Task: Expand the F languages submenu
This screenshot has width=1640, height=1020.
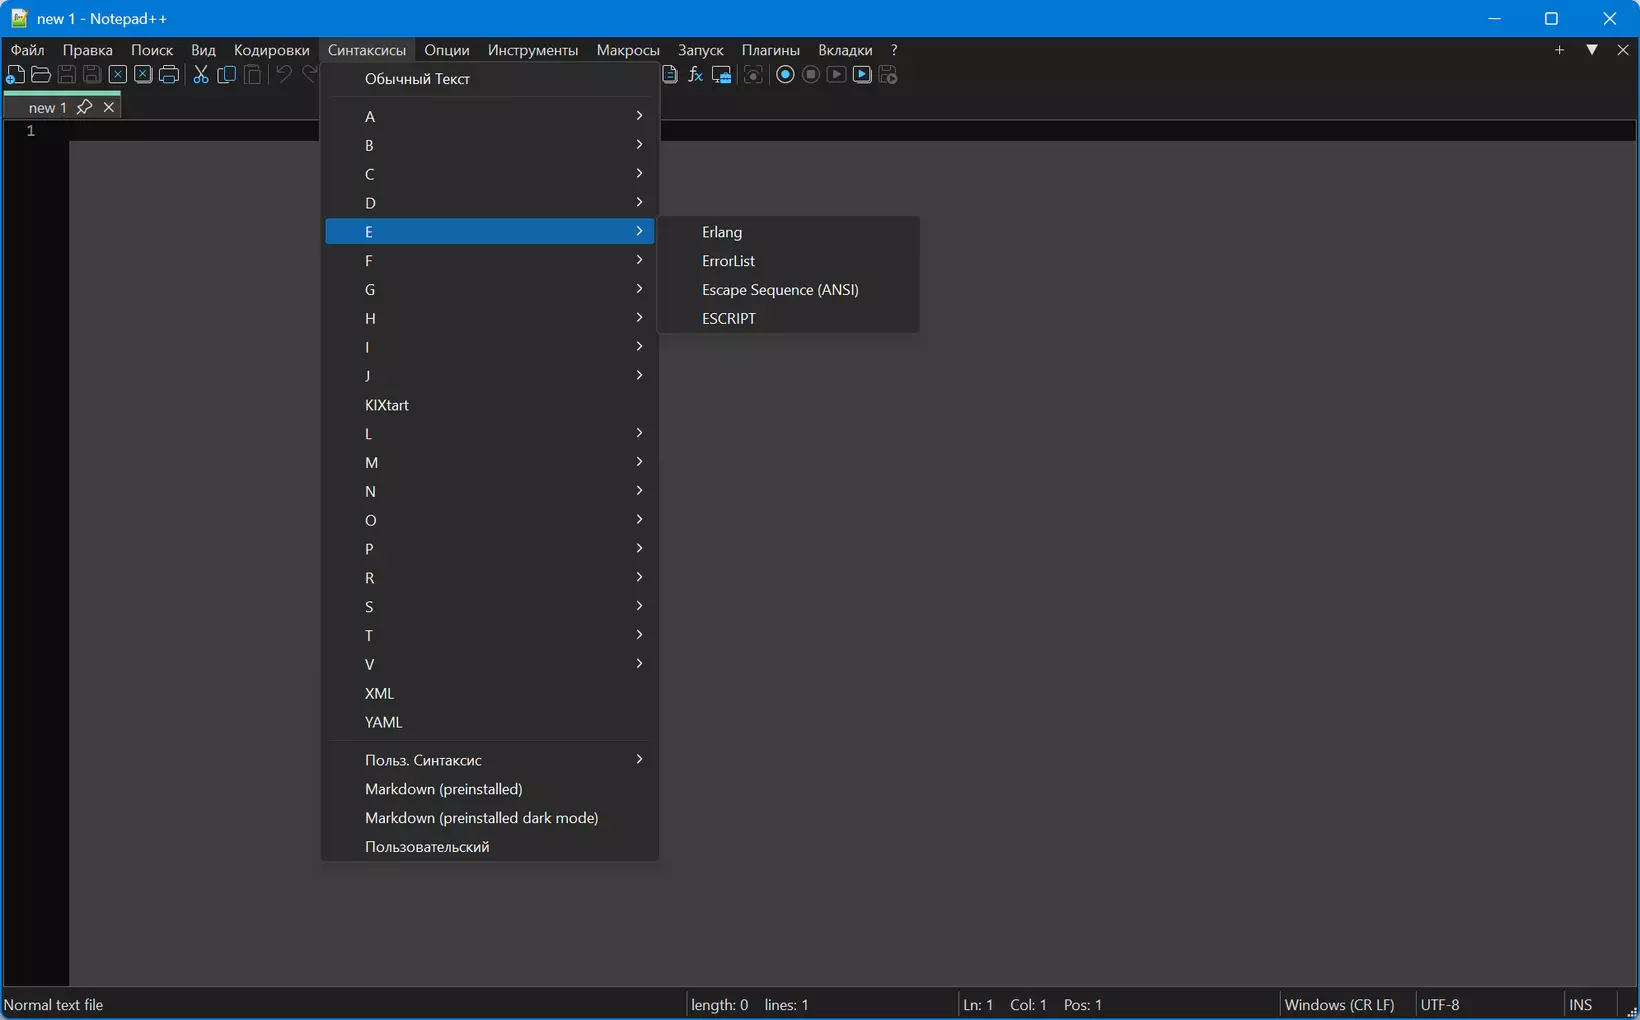Action: tap(490, 261)
